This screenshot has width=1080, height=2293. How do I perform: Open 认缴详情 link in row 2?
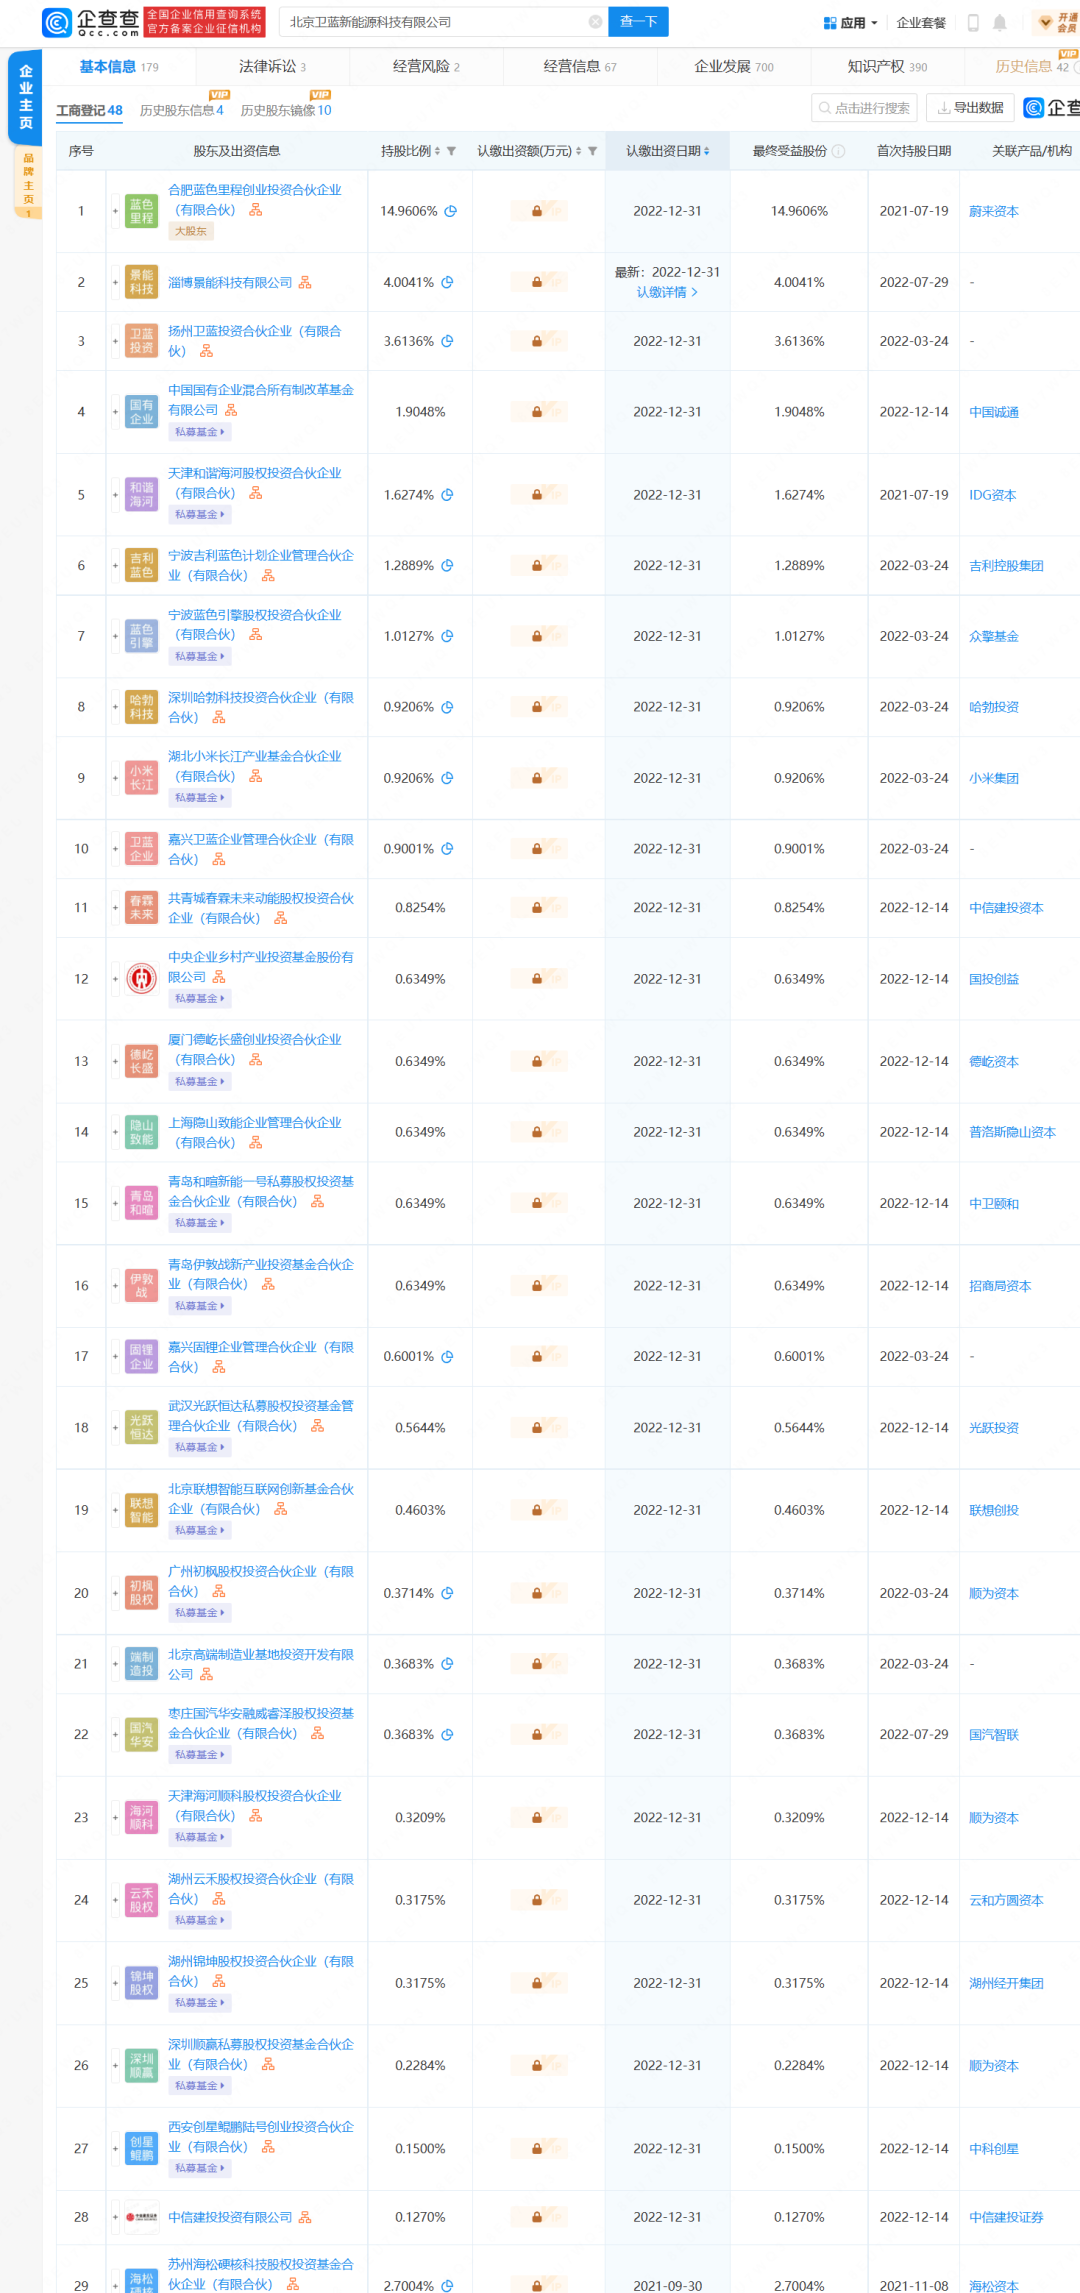click(x=667, y=292)
